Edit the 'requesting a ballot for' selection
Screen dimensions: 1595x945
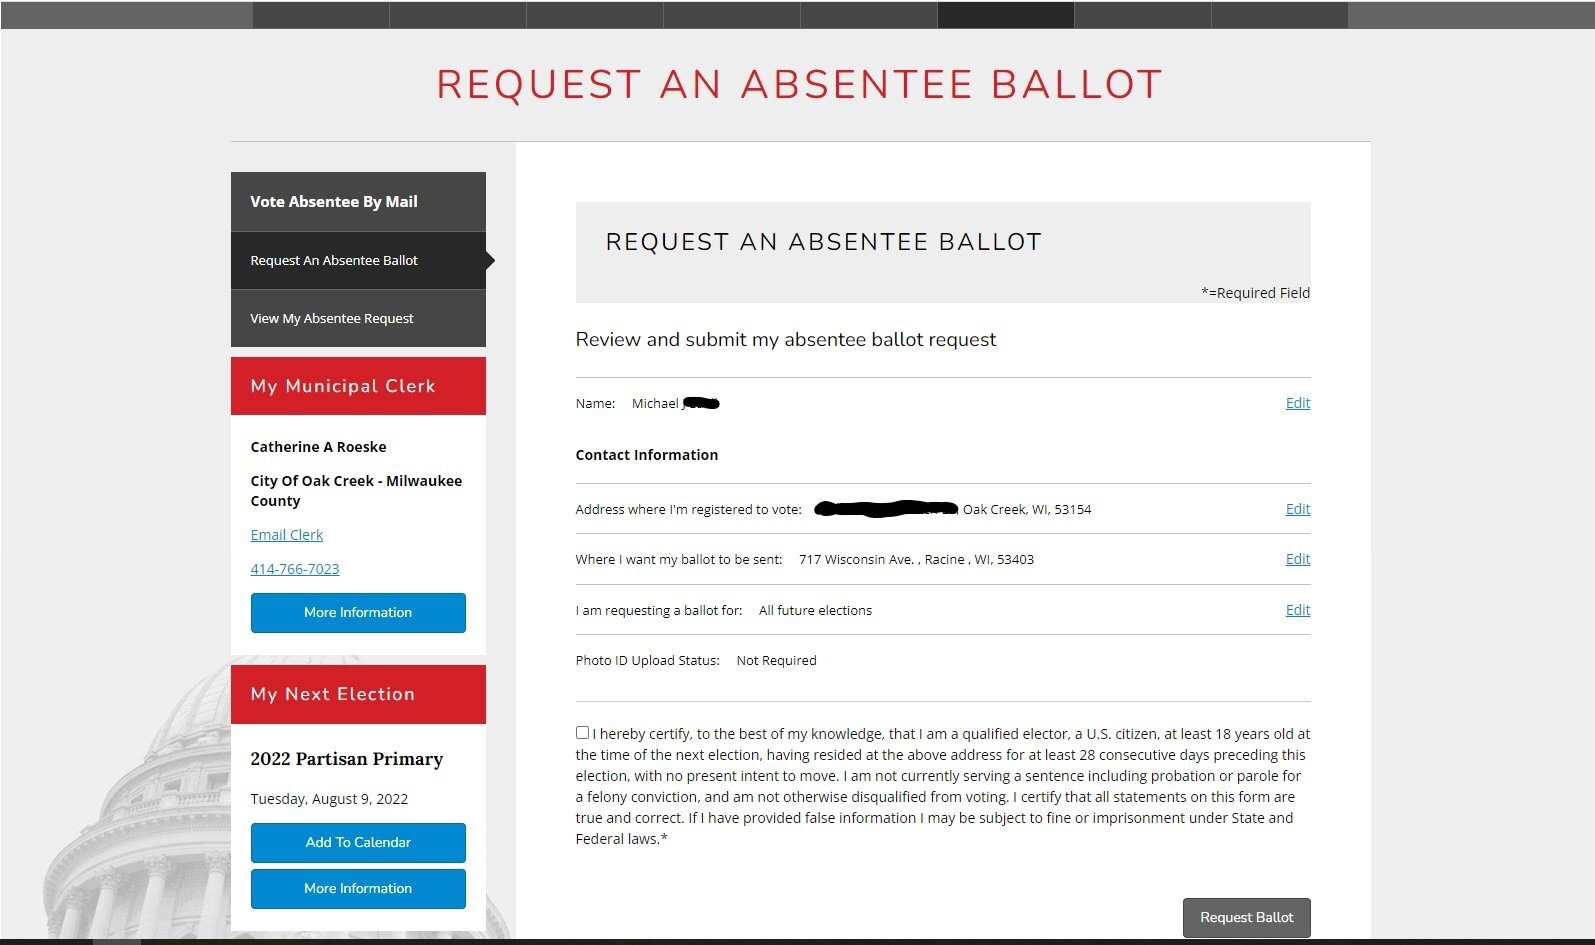point(1297,610)
